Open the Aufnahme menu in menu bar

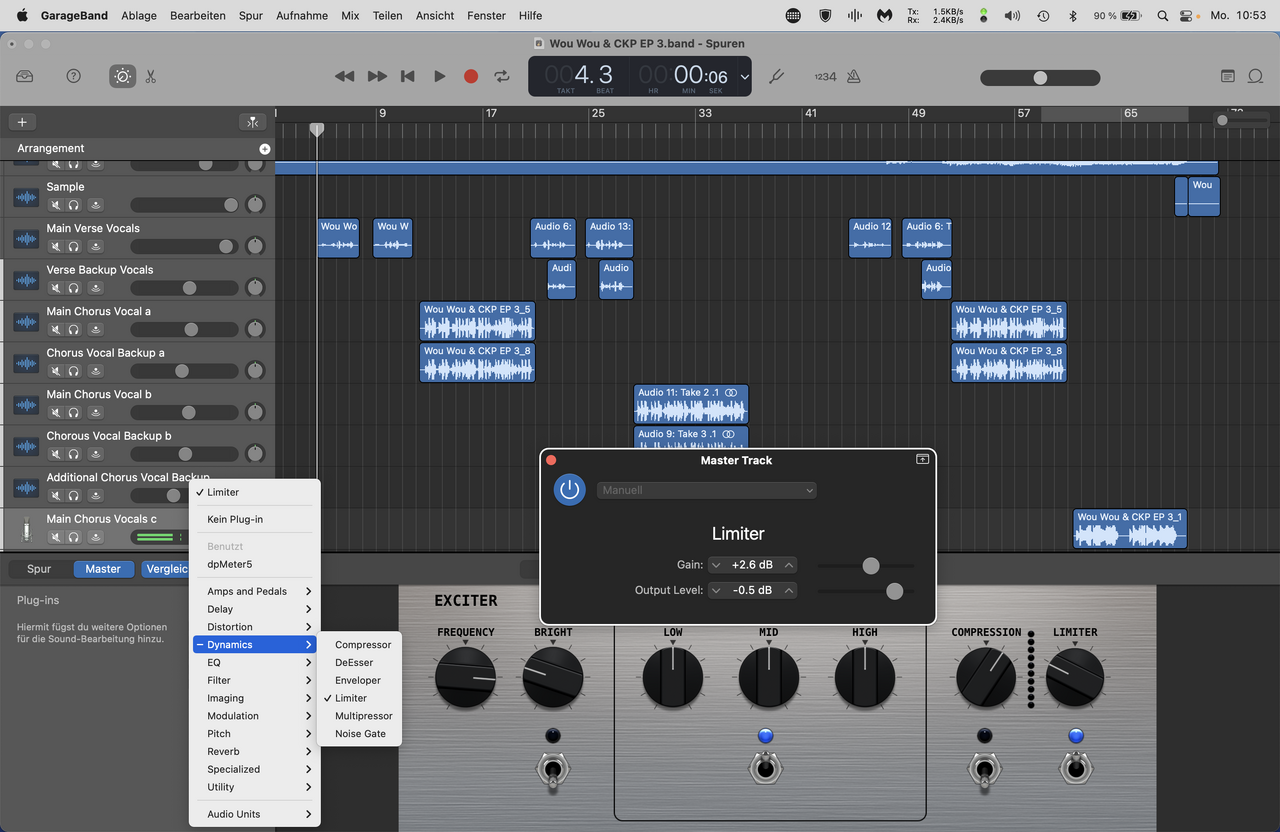[302, 15]
